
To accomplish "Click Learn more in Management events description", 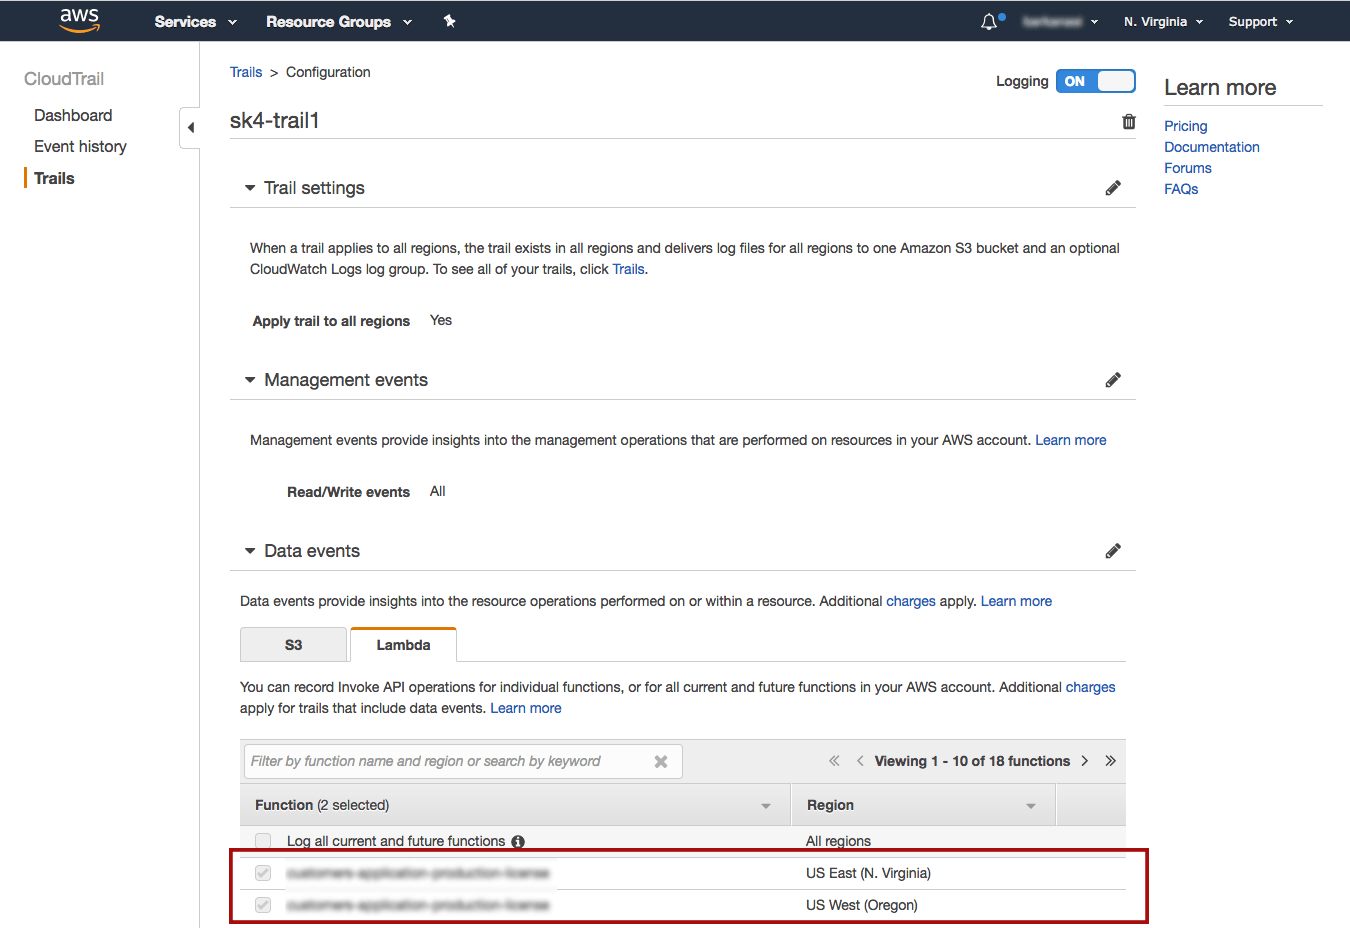I will [x=1071, y=440].
